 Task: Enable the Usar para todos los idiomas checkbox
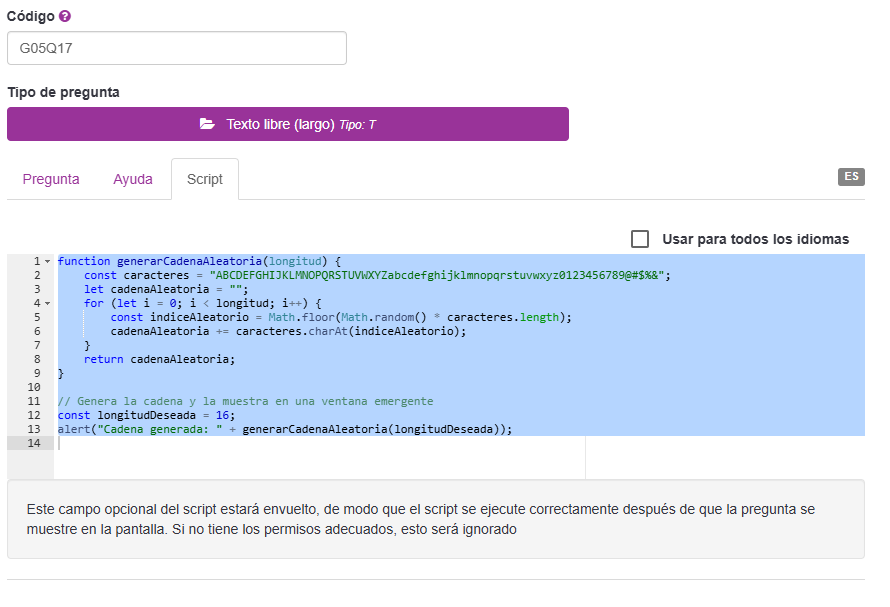point(640,239)
